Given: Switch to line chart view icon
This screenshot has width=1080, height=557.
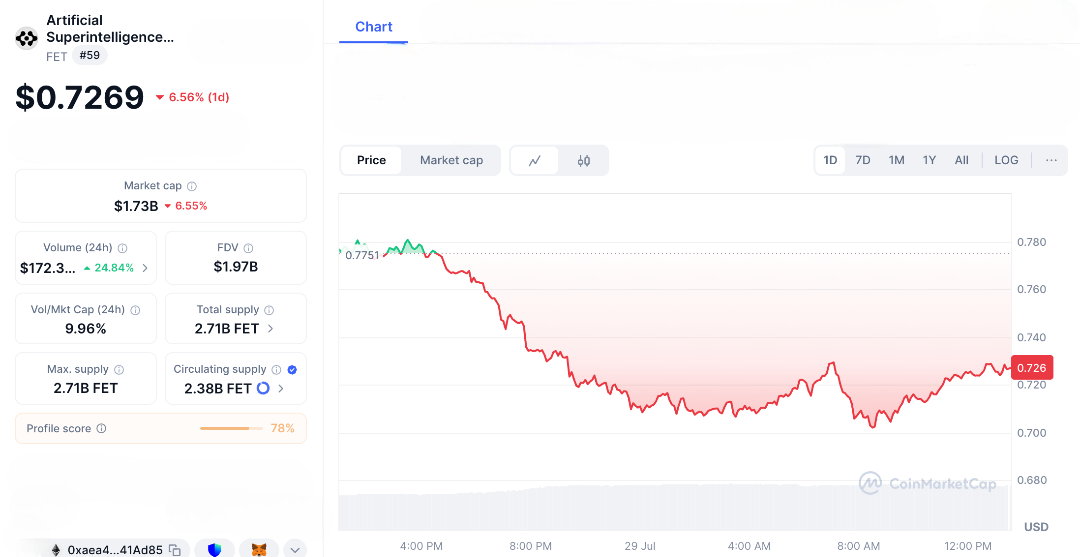Looking at the screenshot, I should coord(535,160).
